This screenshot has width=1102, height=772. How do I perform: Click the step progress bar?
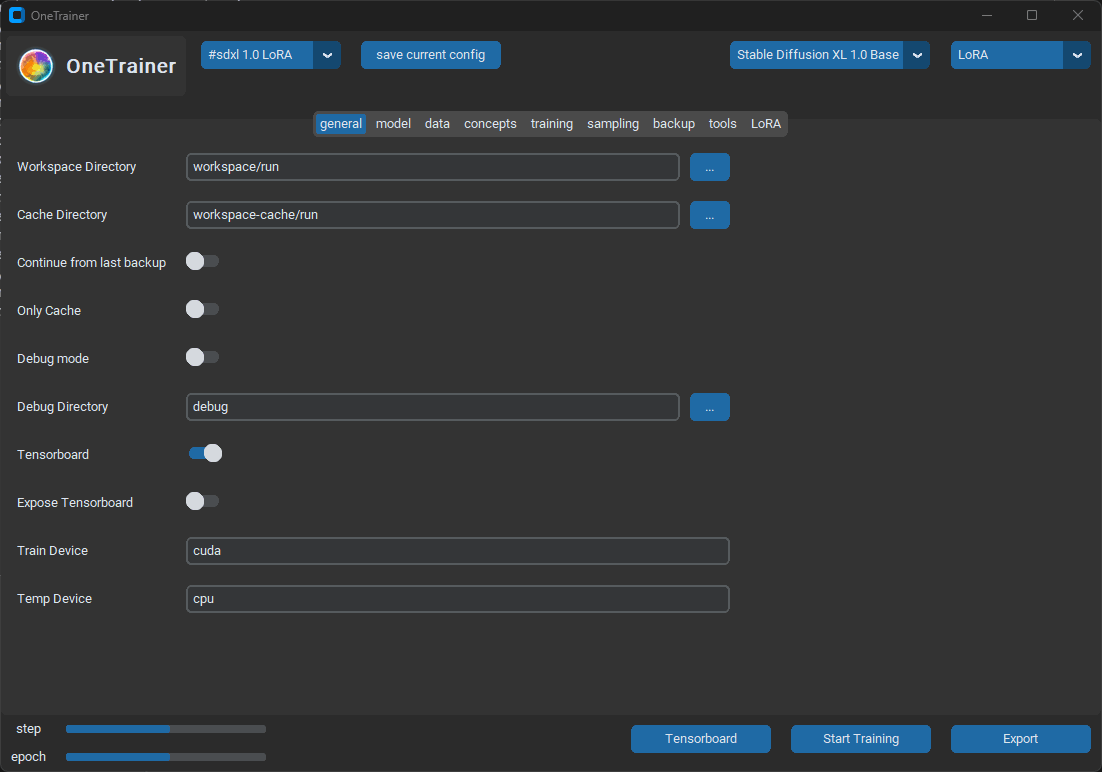[165, 729]
